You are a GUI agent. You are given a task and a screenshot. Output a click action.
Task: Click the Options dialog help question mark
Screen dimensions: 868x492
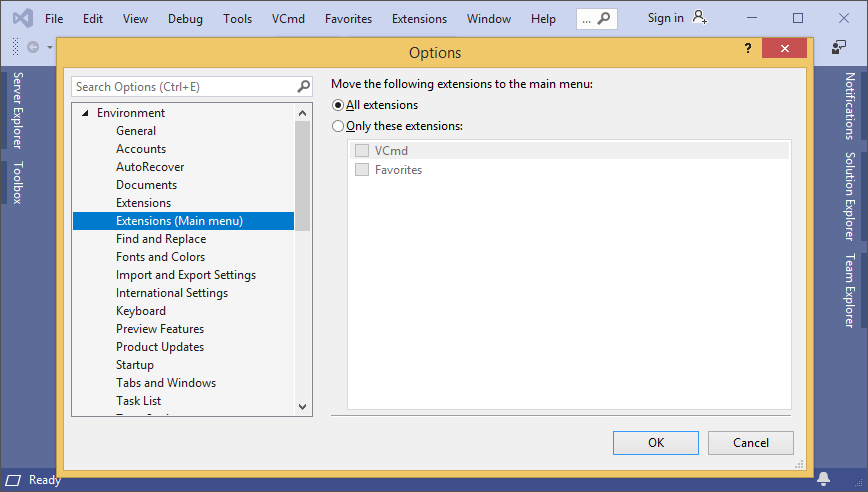[x=747, y=49]
